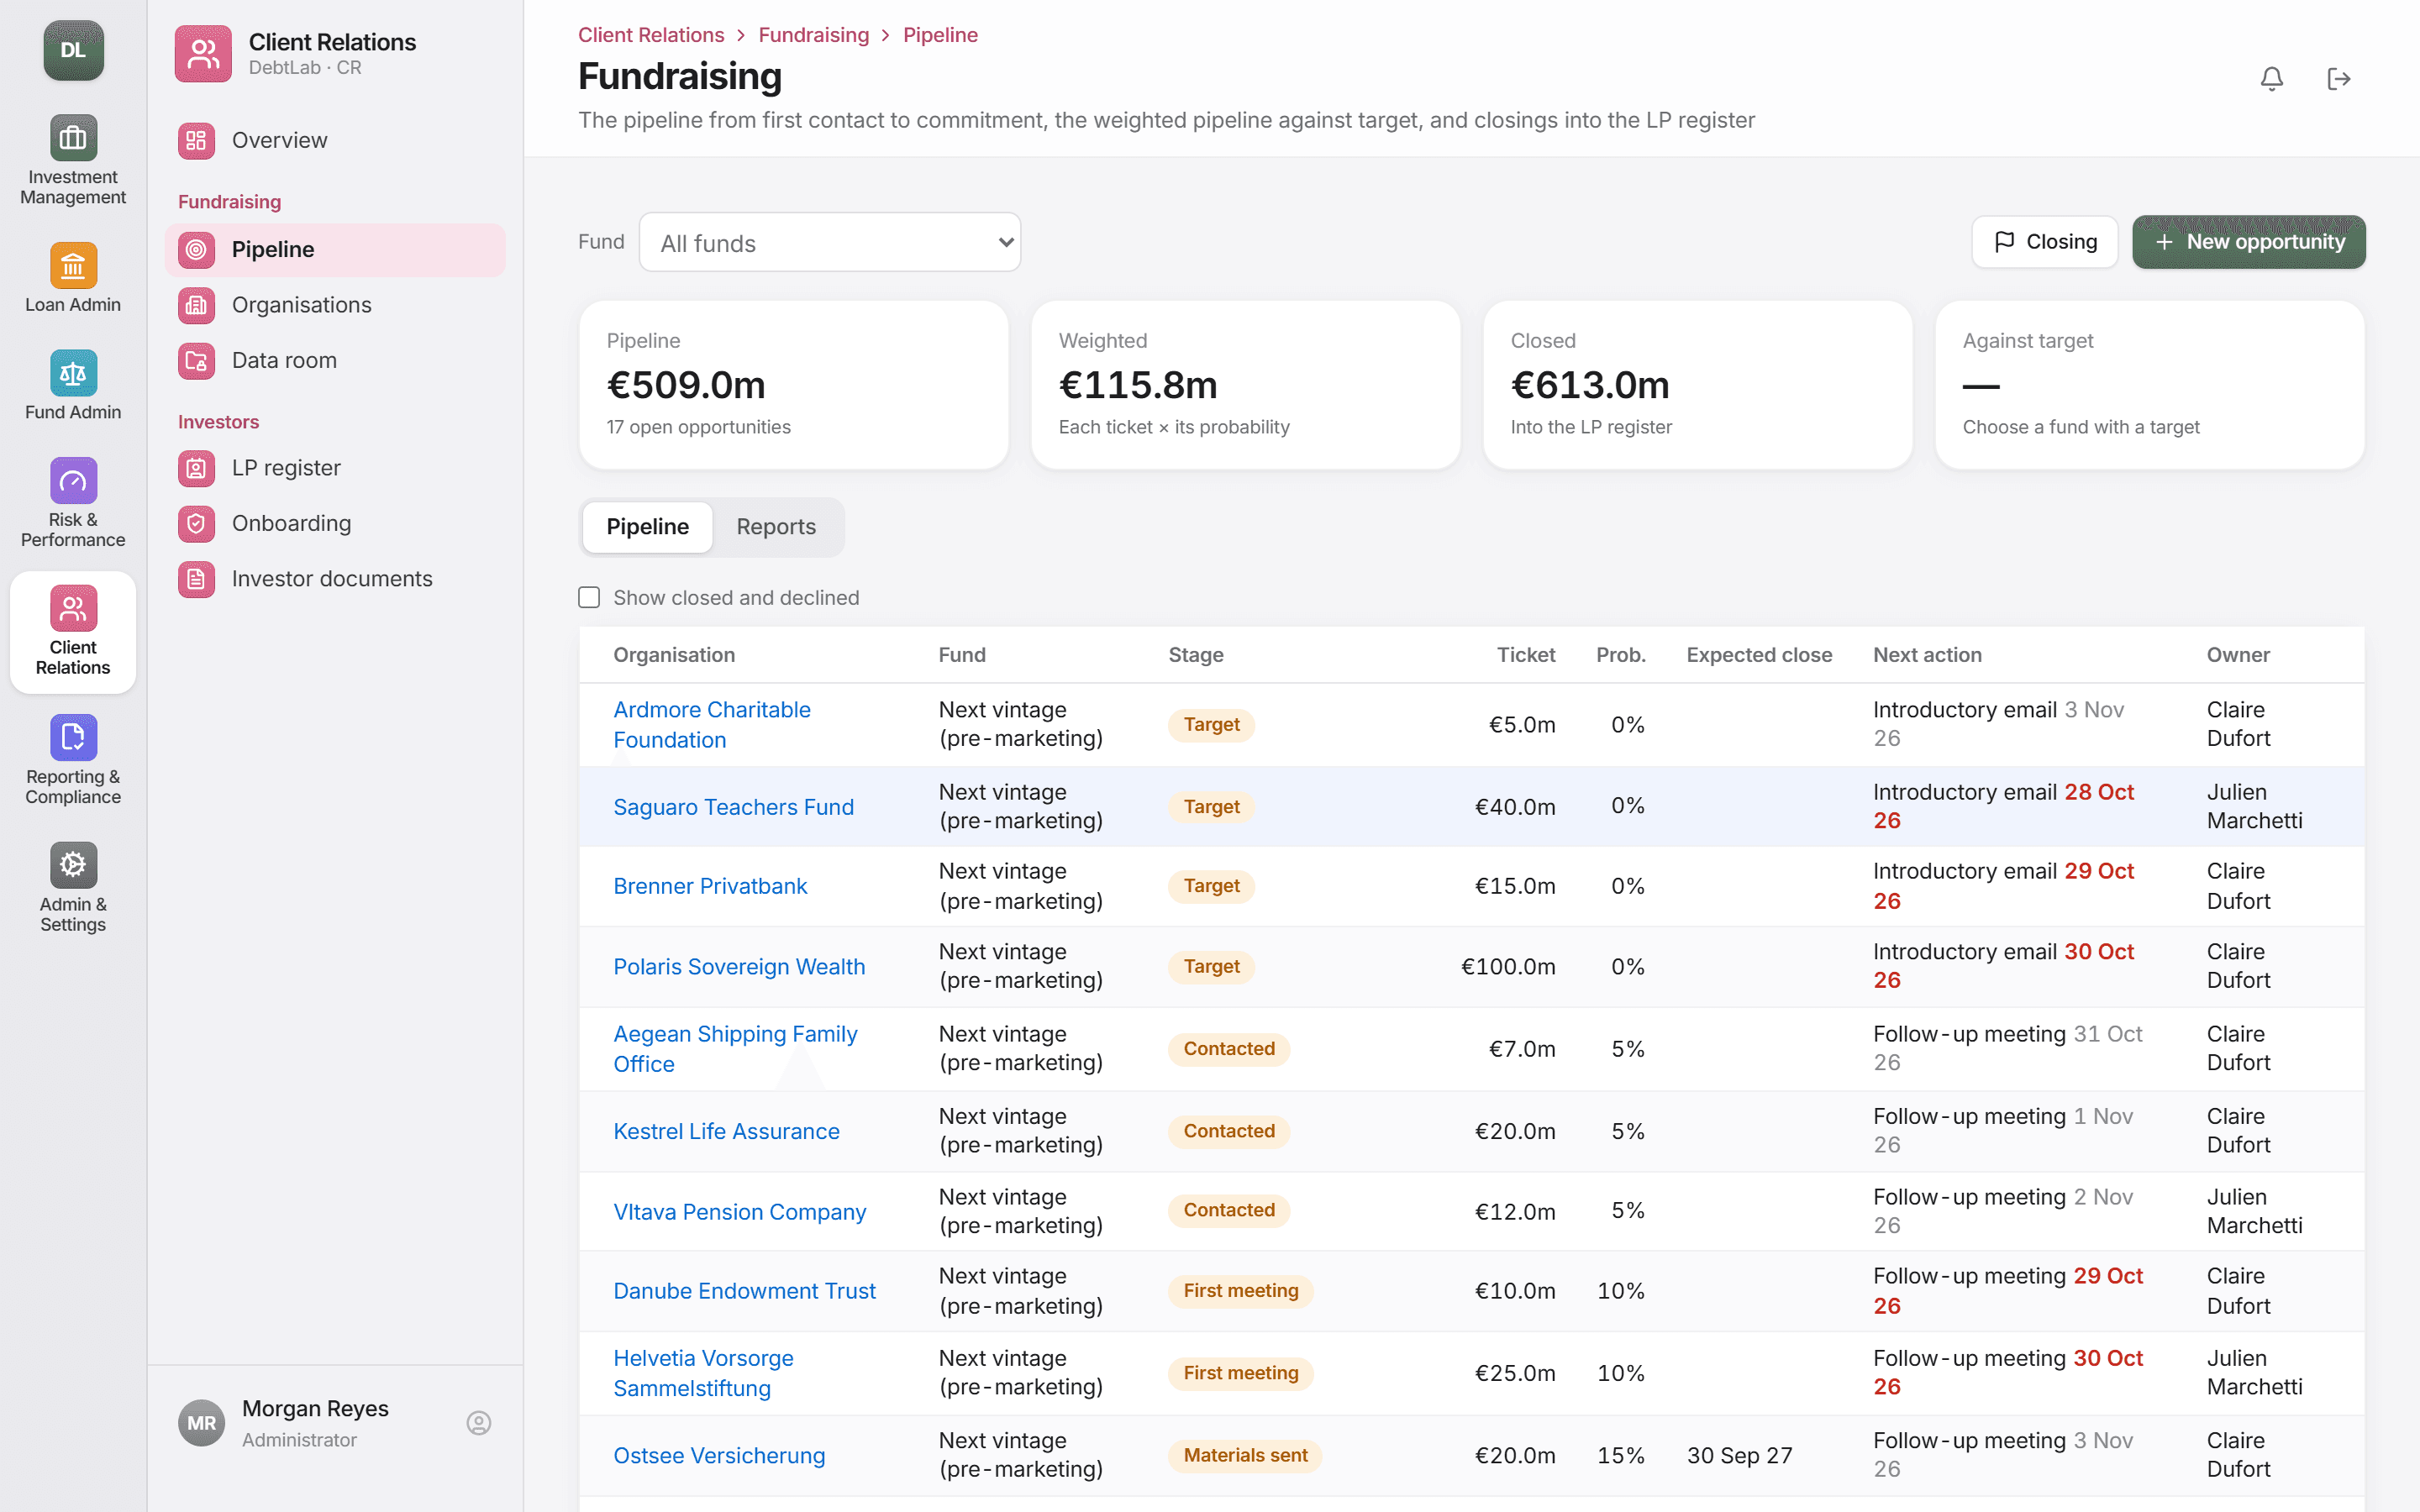
Task: Open the Risk & Performance gauge icon
Action: click(73, 481)
